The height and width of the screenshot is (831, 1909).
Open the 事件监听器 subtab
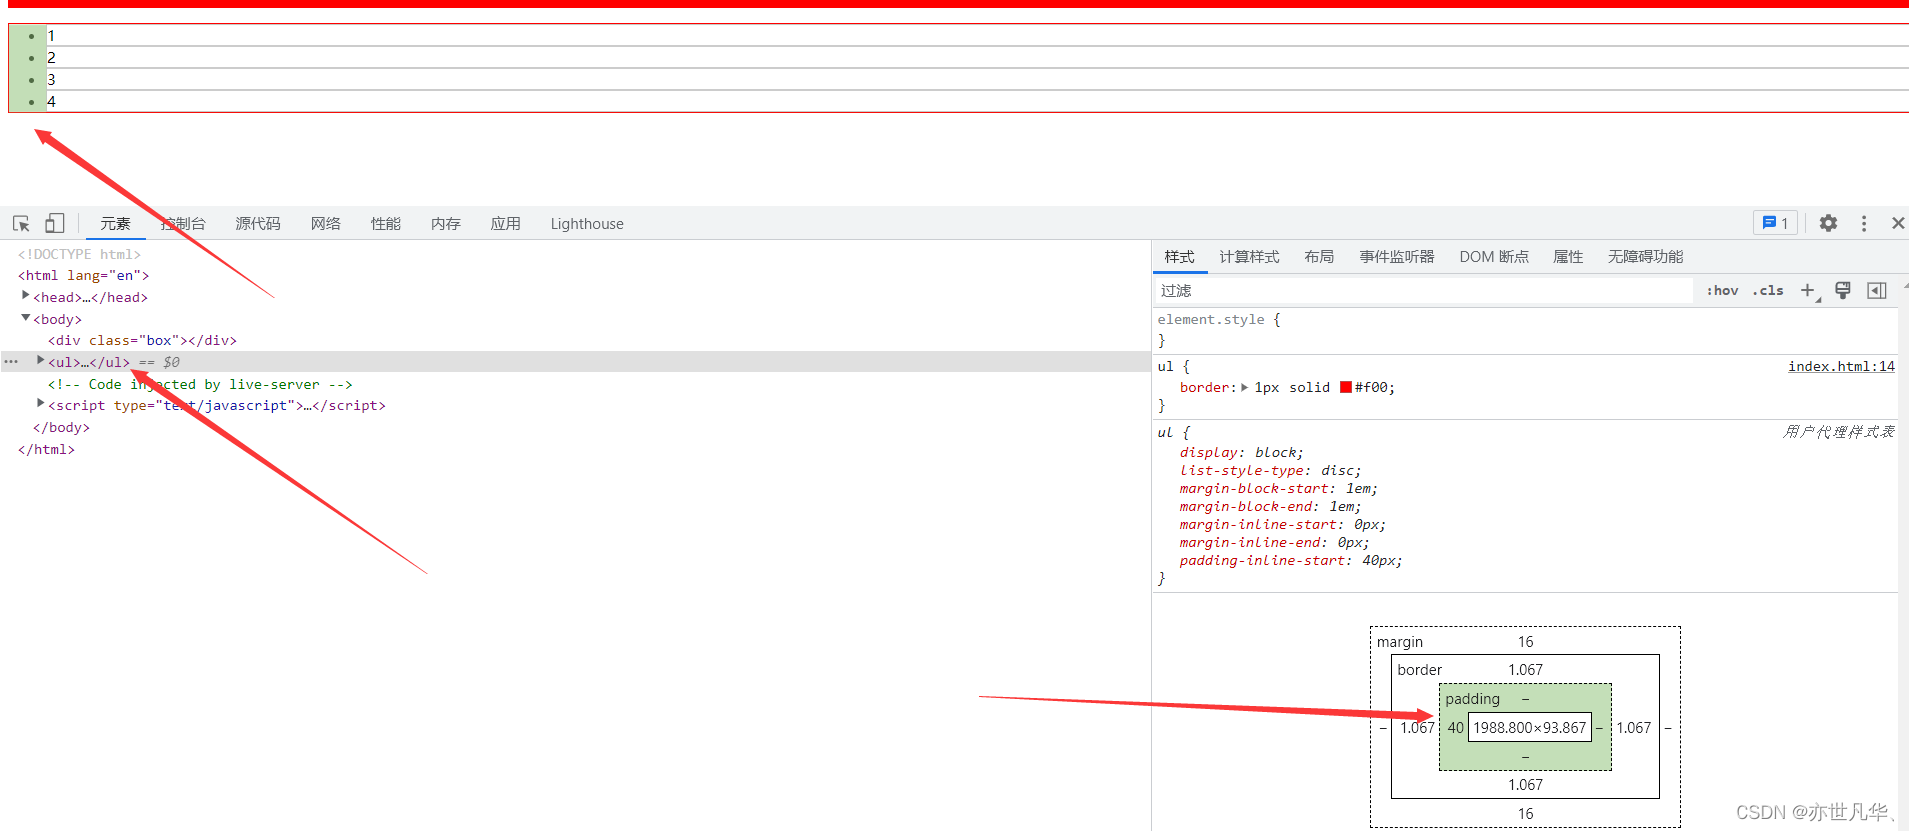(x=1397, y=257)
